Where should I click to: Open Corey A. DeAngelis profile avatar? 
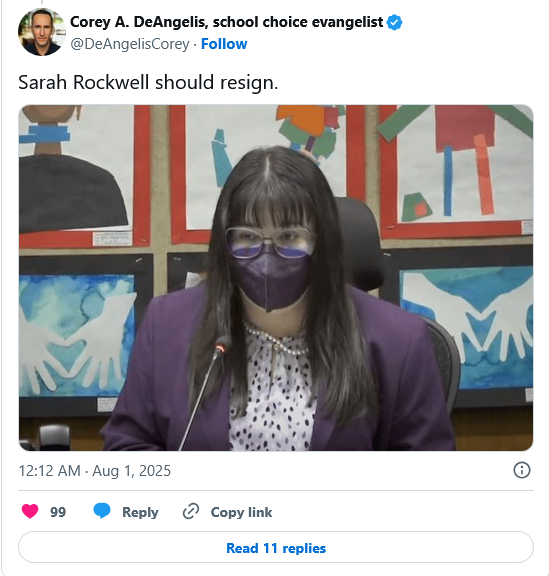[42, 32]
